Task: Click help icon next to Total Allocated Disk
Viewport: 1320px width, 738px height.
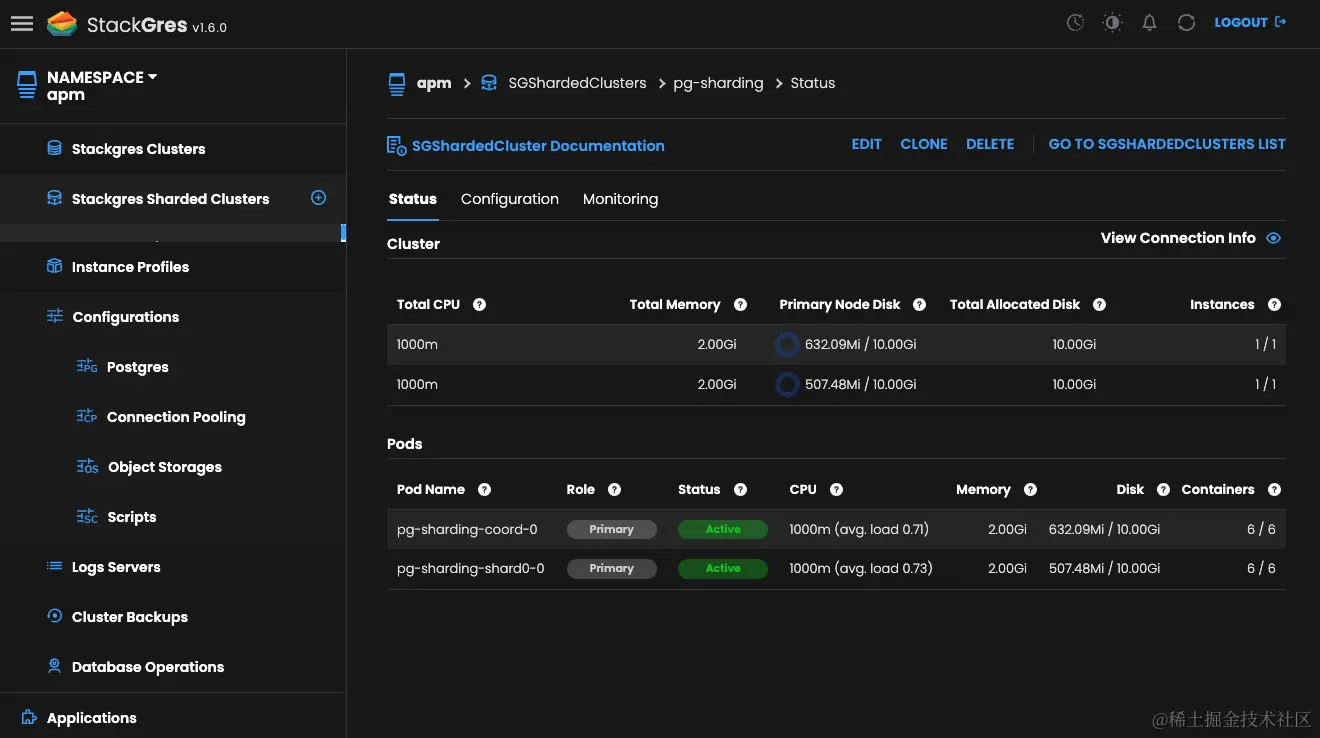Action: [1099, 304]
